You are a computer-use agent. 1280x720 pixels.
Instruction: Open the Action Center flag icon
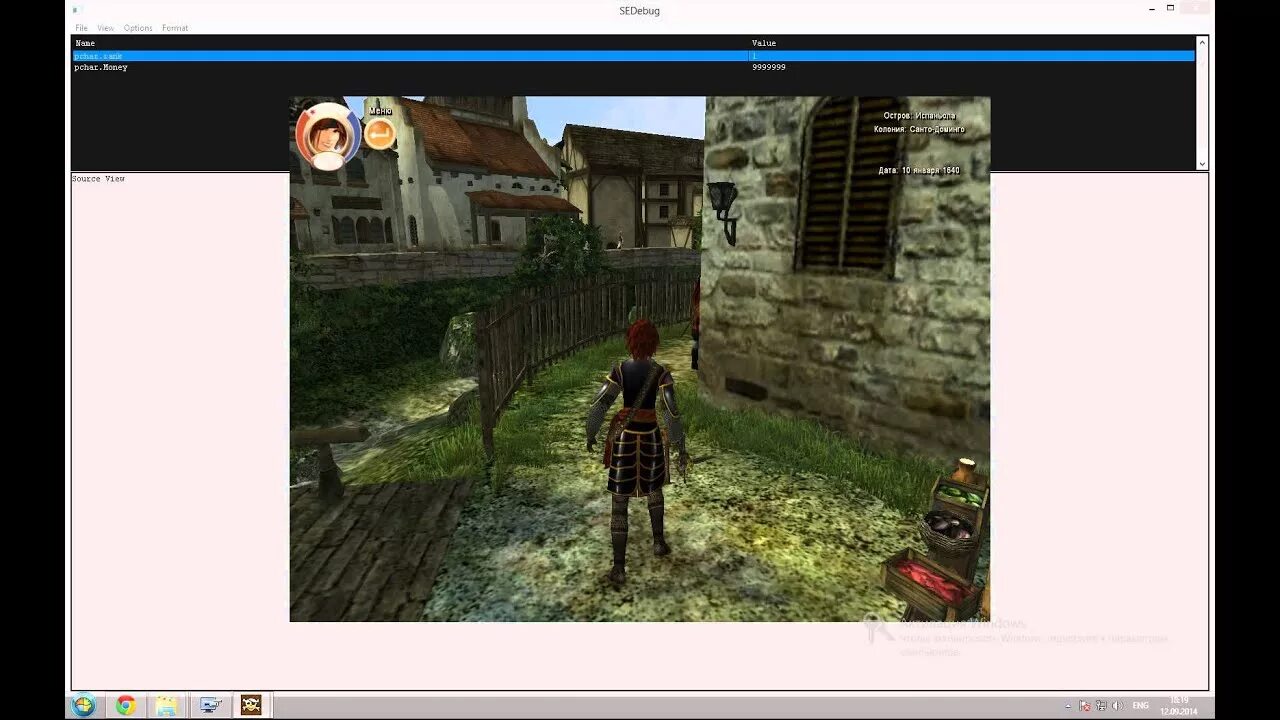(1084, 706)
